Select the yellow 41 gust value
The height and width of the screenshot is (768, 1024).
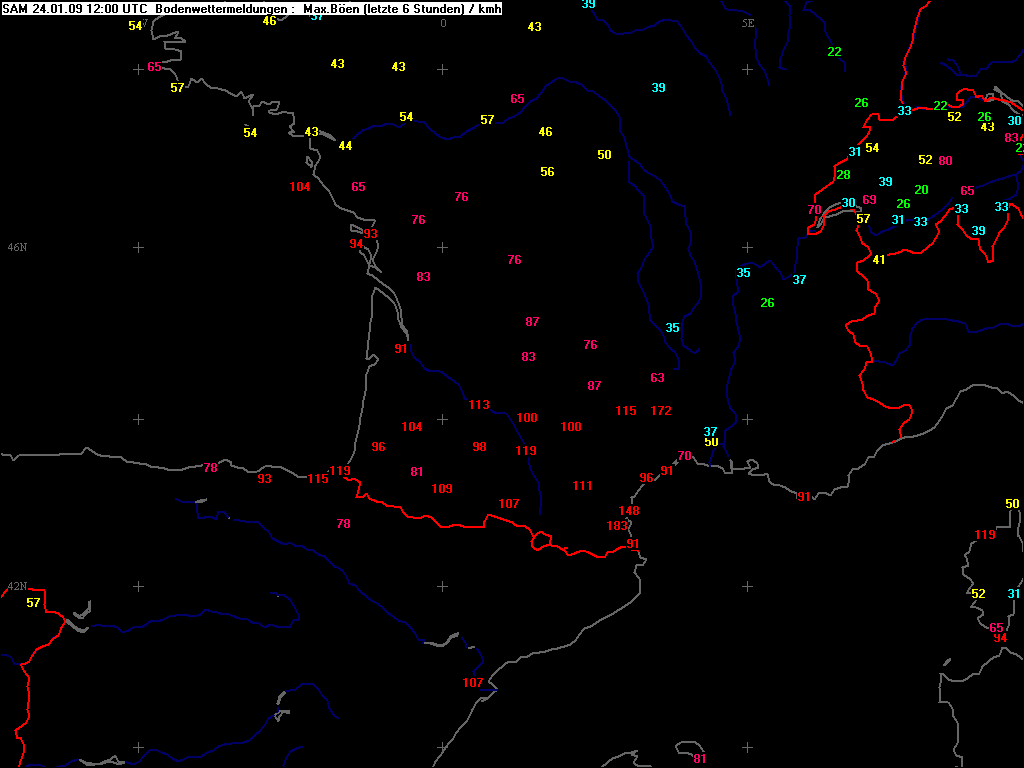tap(879, 260)
